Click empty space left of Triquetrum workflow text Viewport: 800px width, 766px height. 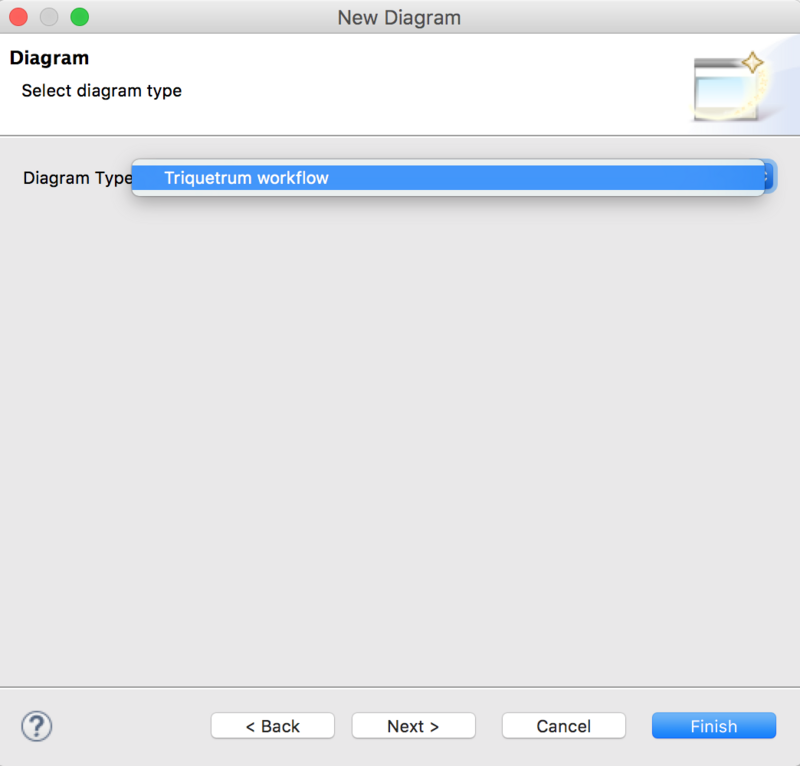pyautogui.click(x=148, y=178)
